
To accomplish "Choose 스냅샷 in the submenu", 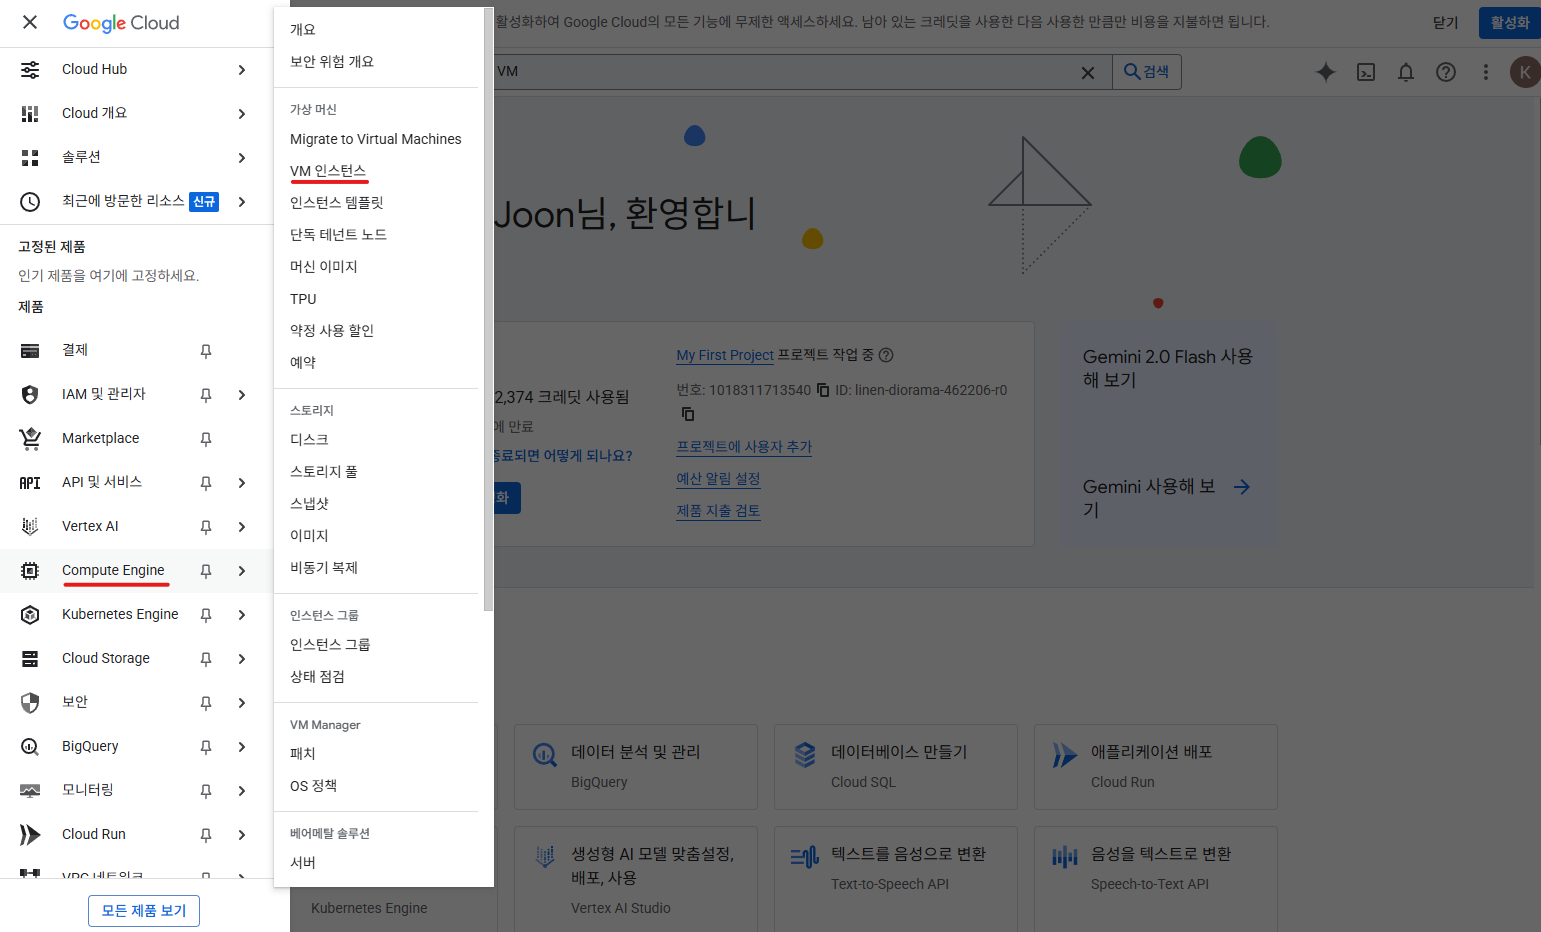I will pyautogui.click(x=309, y=504).
